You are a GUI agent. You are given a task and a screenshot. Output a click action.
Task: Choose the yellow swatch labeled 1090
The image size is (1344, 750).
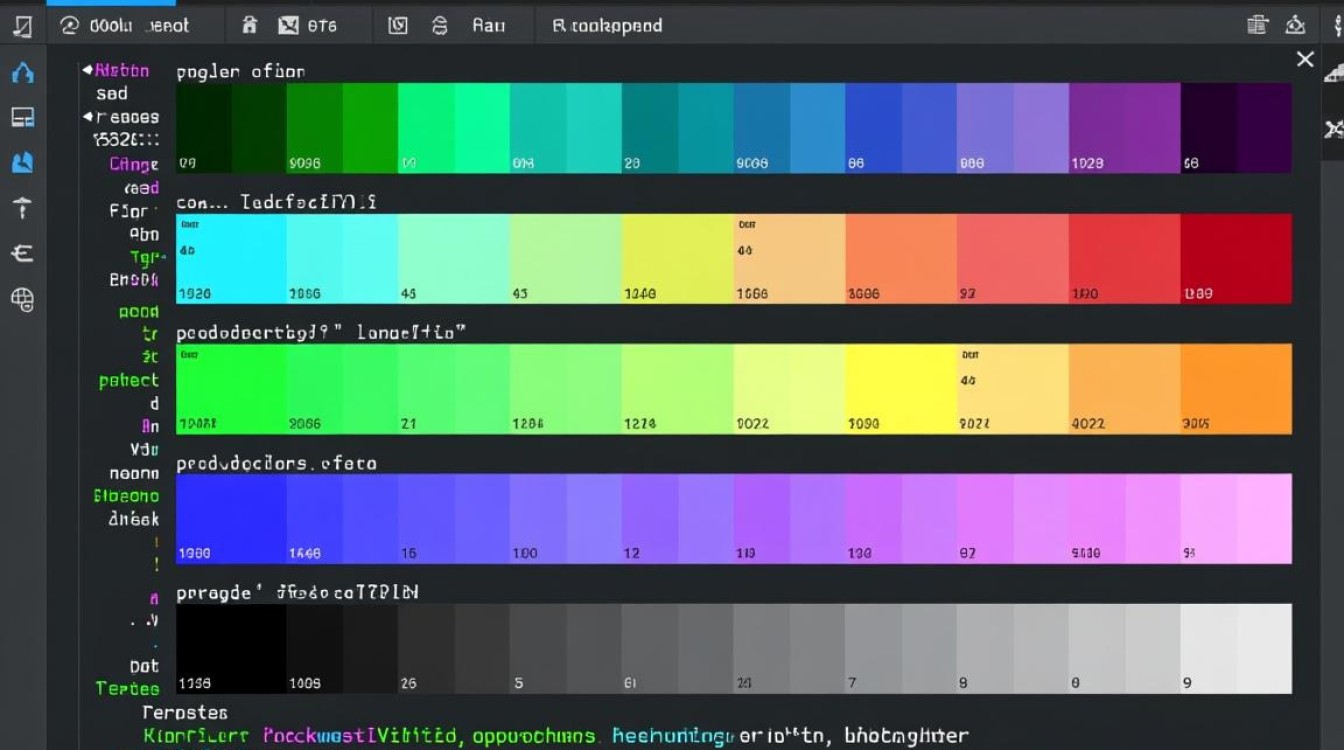tap(900, 389)
